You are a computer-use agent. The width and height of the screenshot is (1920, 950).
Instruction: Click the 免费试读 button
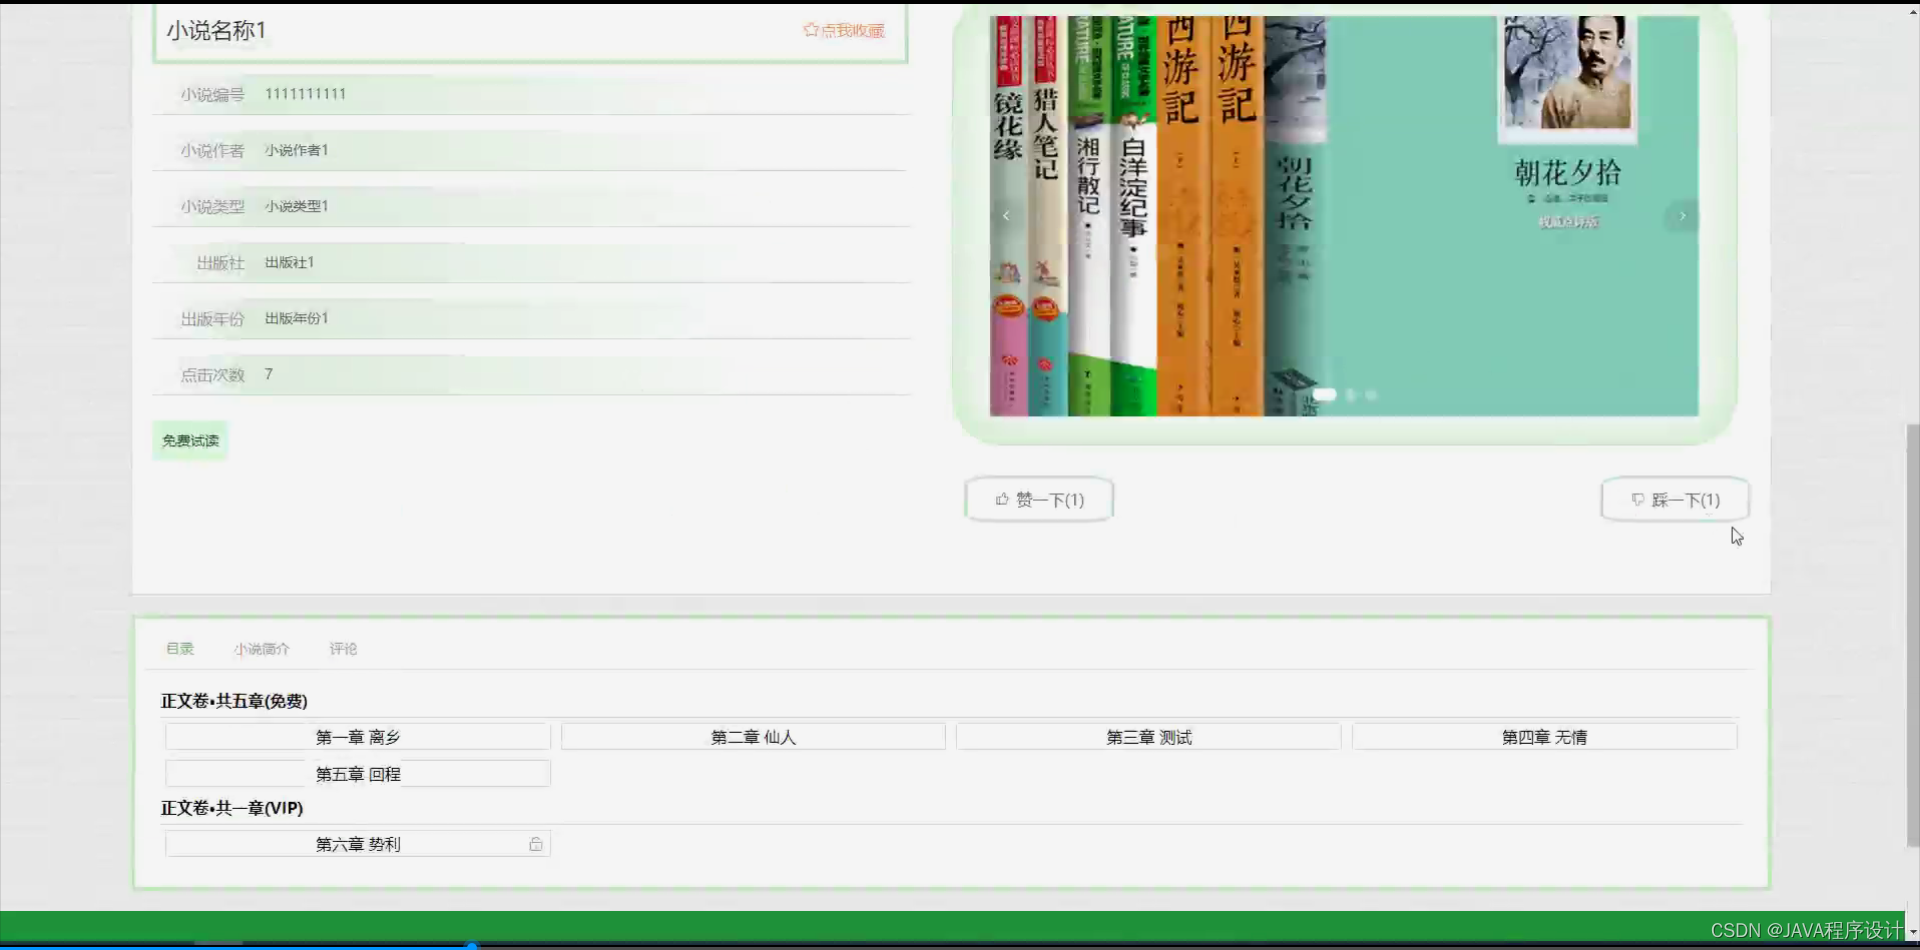(190, 440)
